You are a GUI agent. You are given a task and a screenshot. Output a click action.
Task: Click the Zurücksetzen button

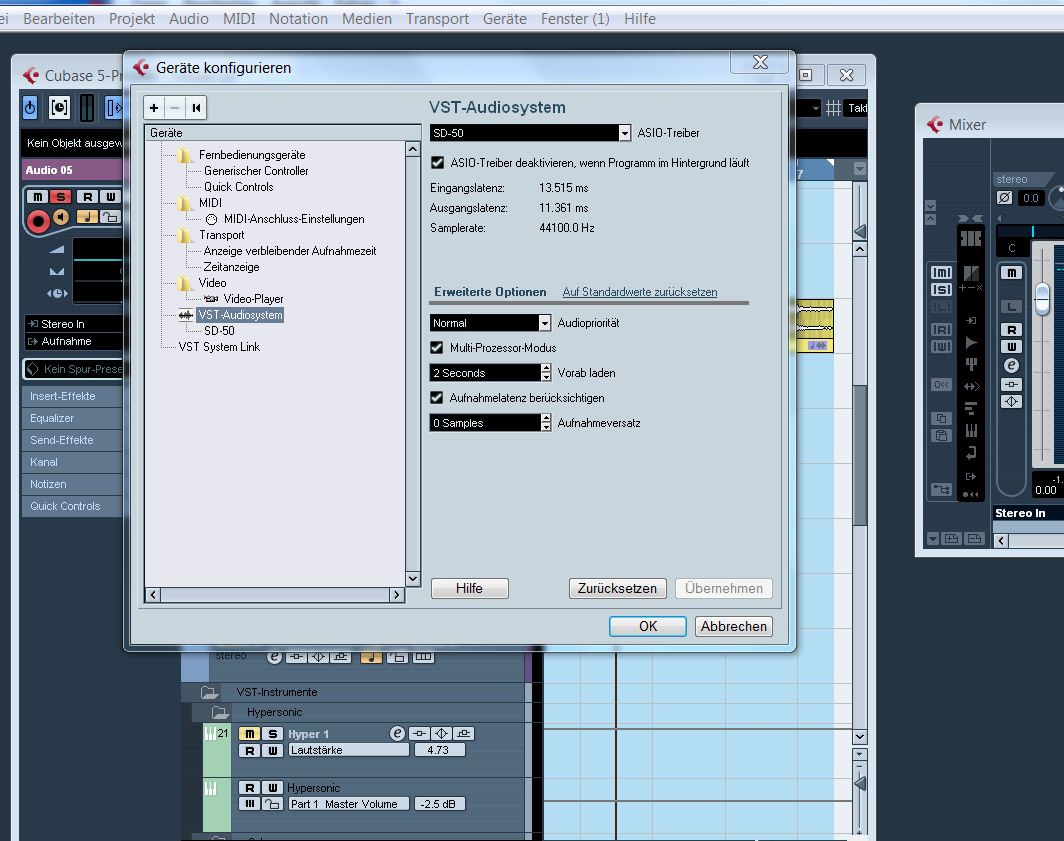618,588
